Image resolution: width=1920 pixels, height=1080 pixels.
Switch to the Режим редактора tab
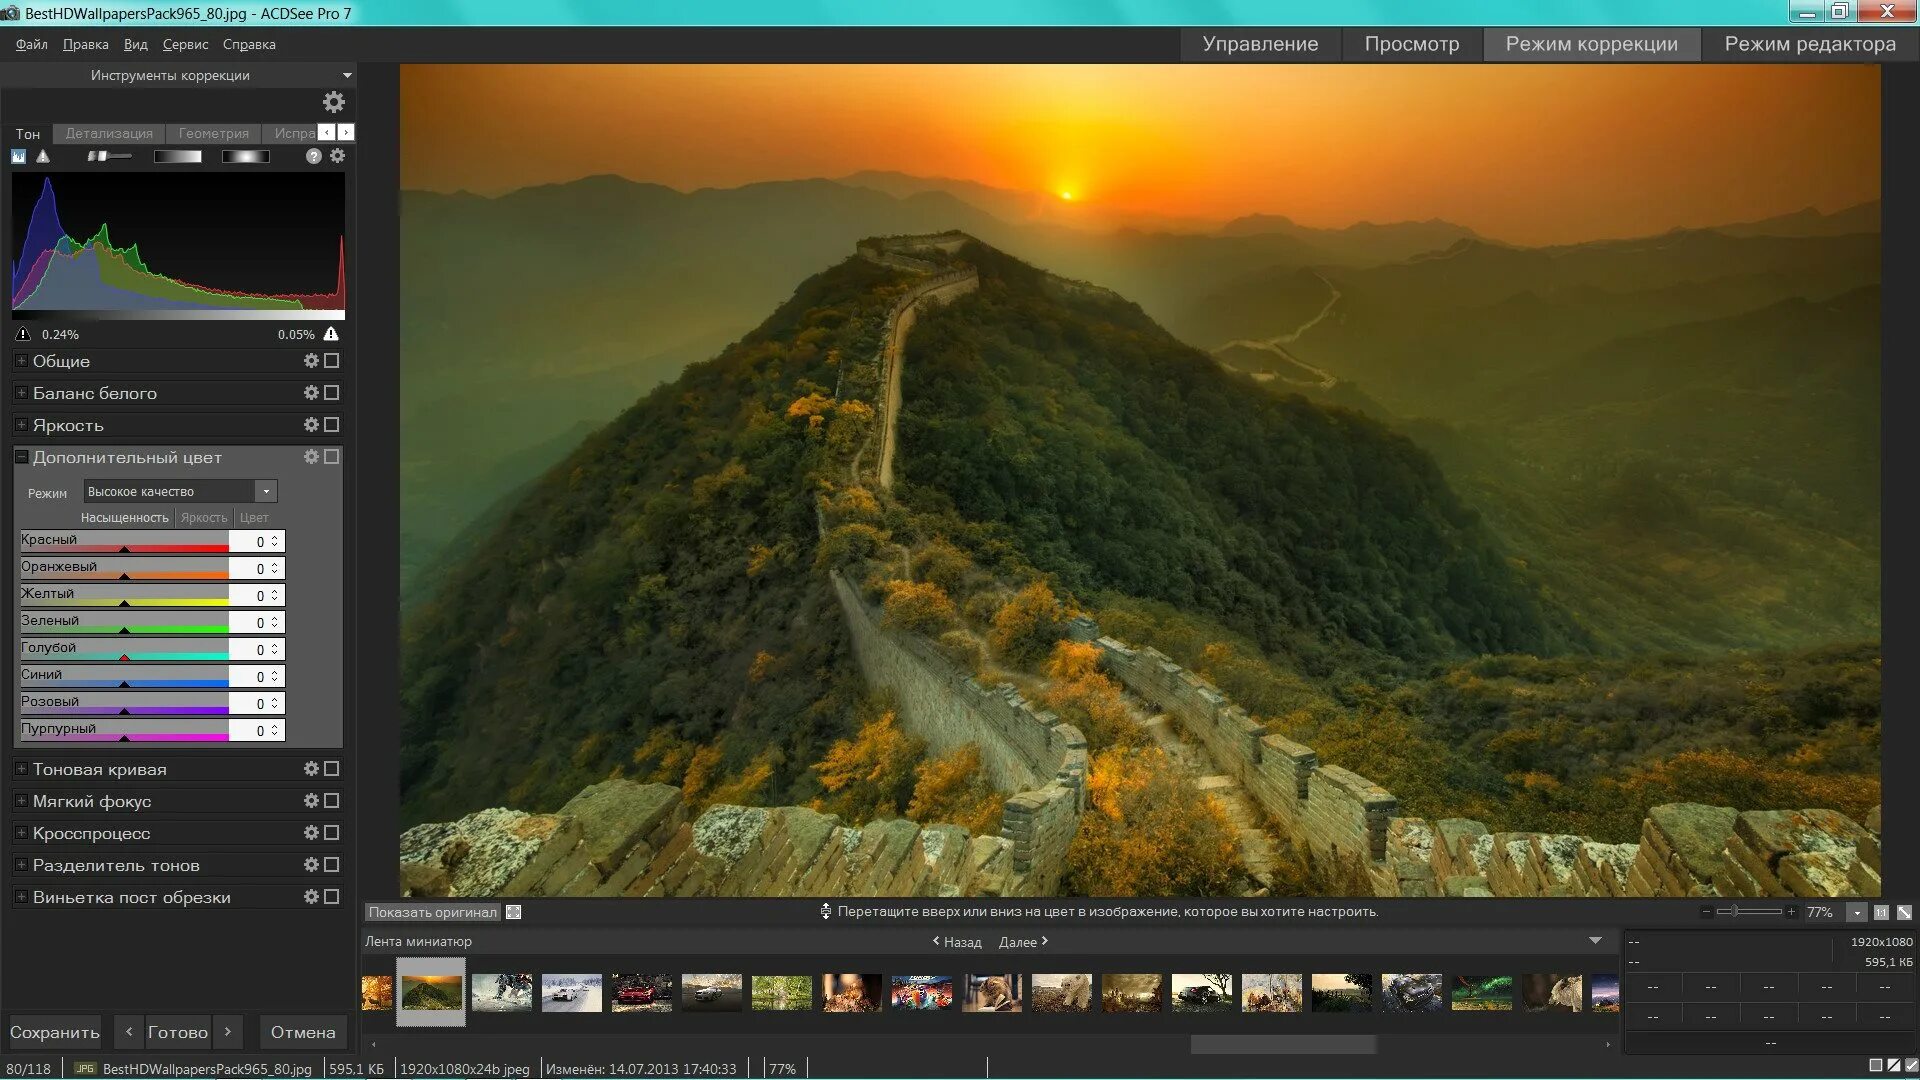point(1810,44)
